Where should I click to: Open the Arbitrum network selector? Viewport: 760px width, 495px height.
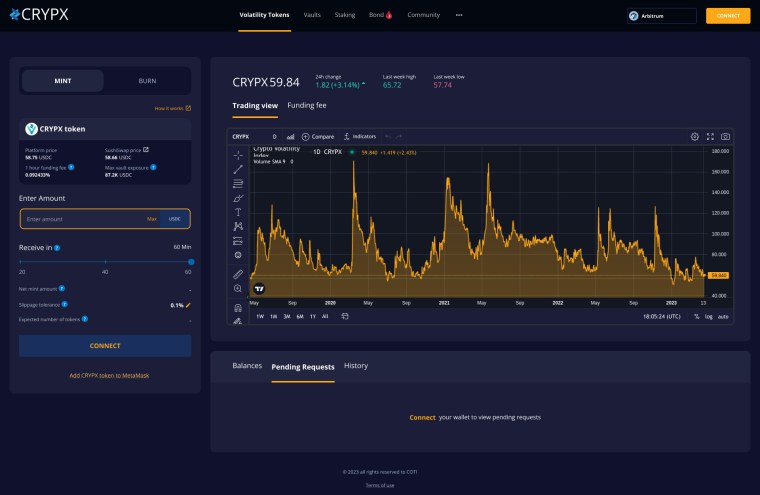[661, 16]
